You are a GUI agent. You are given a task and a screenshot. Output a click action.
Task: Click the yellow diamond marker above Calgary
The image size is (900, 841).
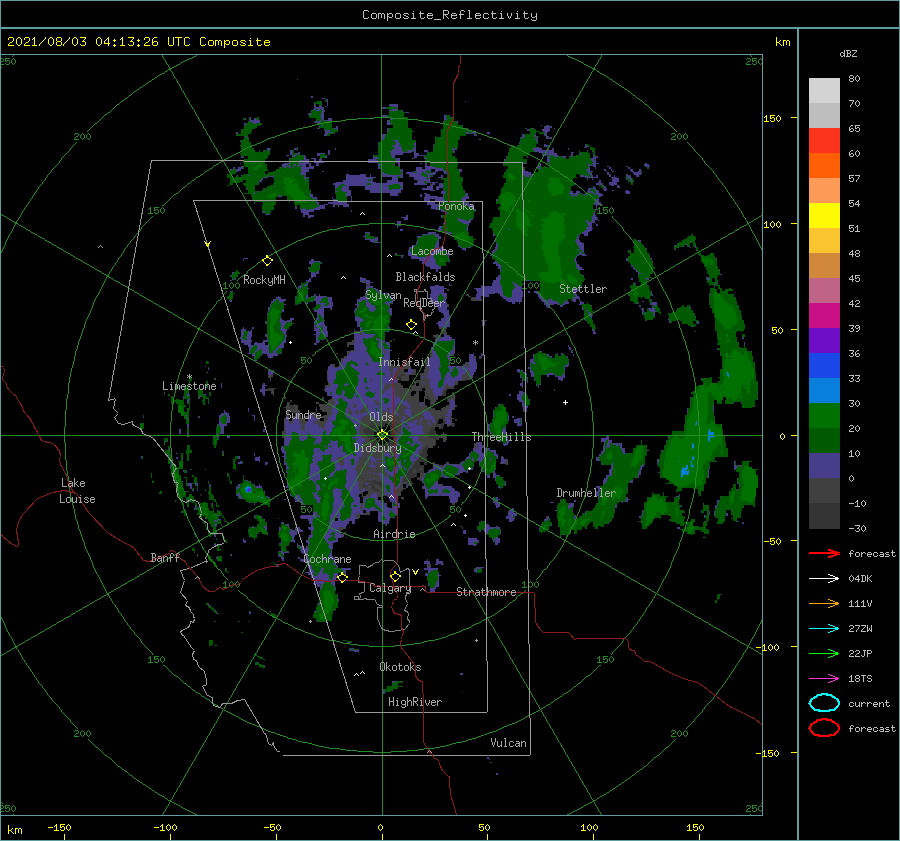395,576
